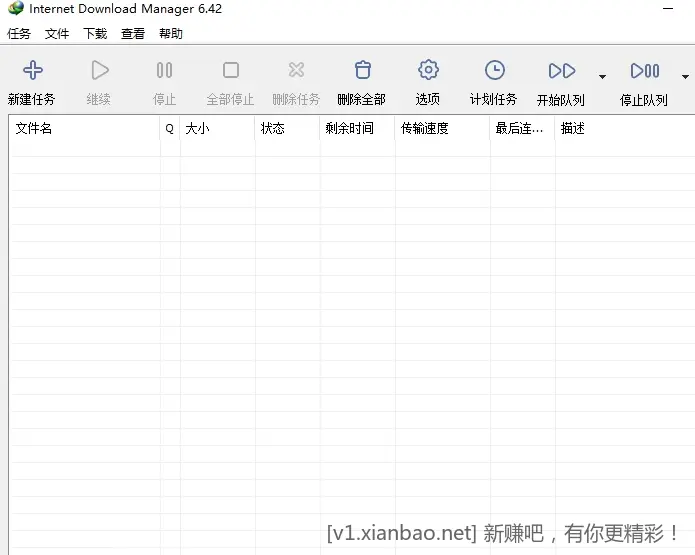Minimize the Internet Download Manager window
The image size is (695, 555).
click(x=668, y=8)
